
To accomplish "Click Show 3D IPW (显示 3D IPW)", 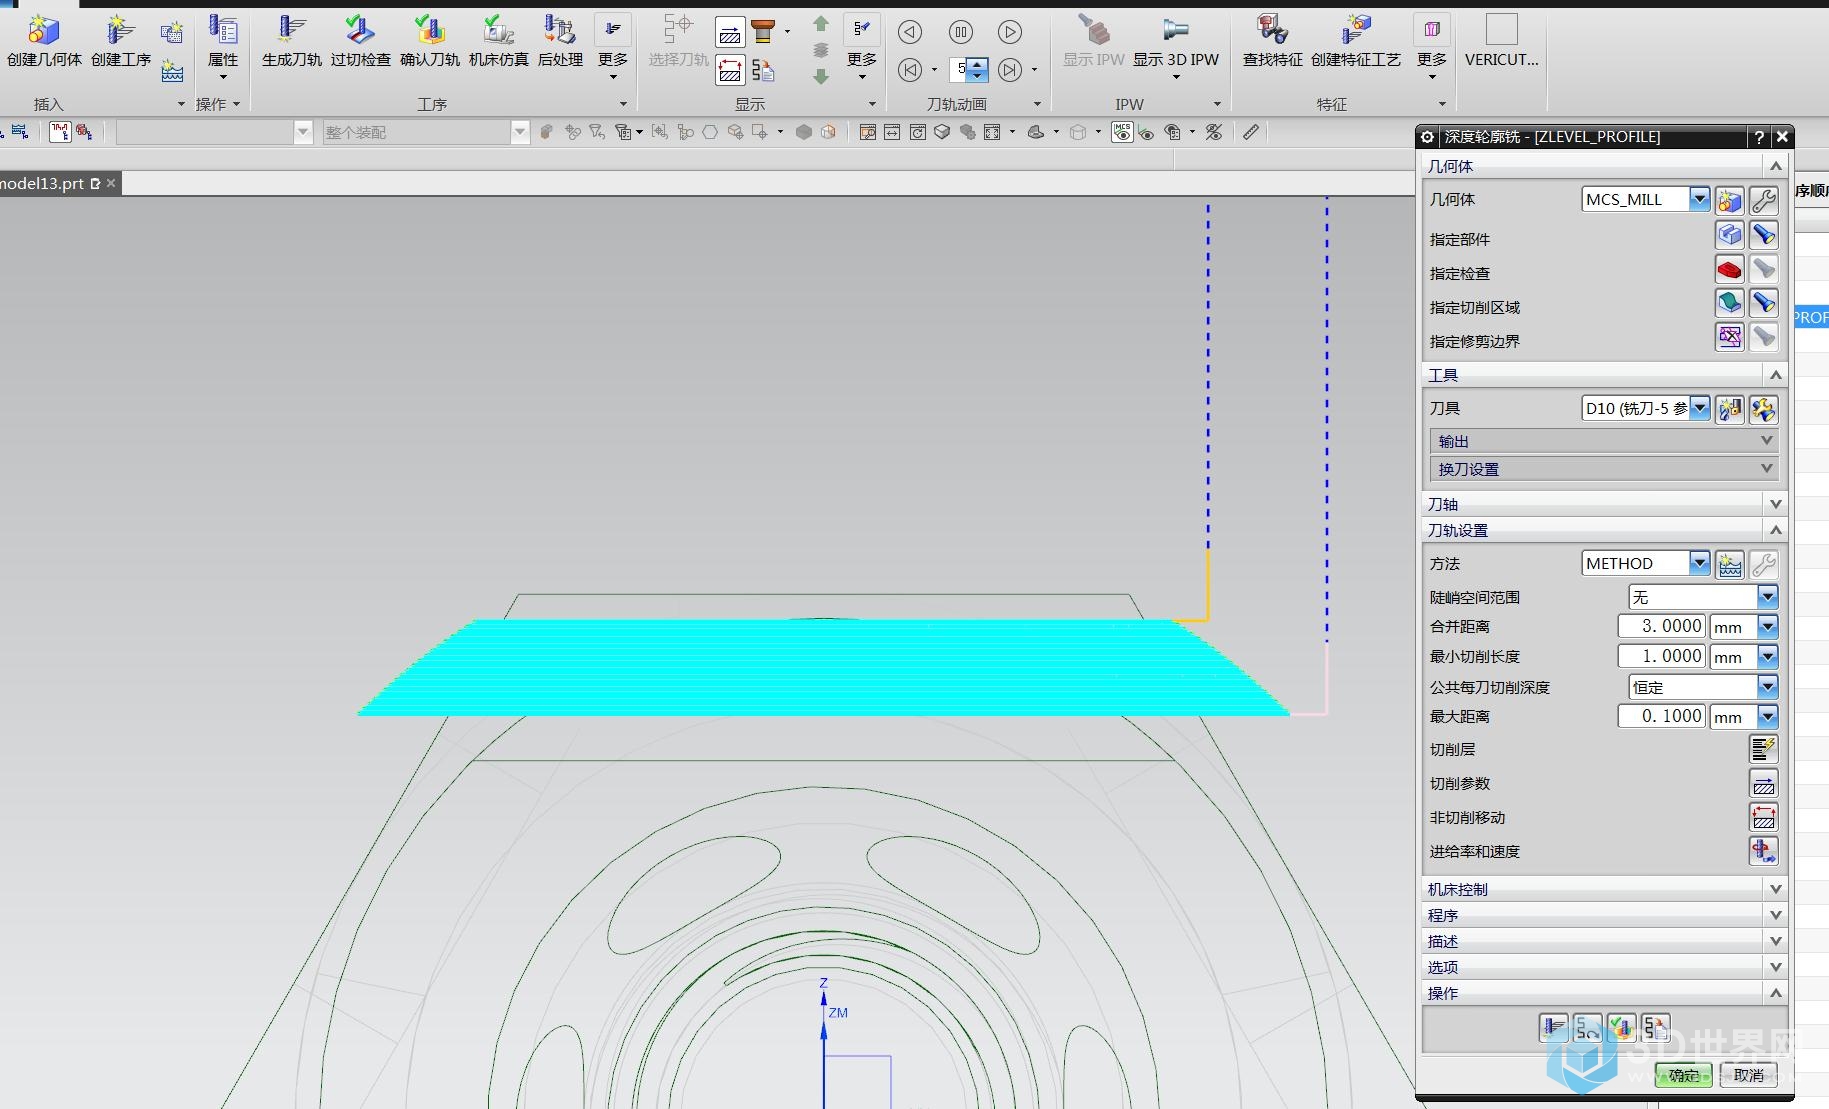I will [1176, 46].
